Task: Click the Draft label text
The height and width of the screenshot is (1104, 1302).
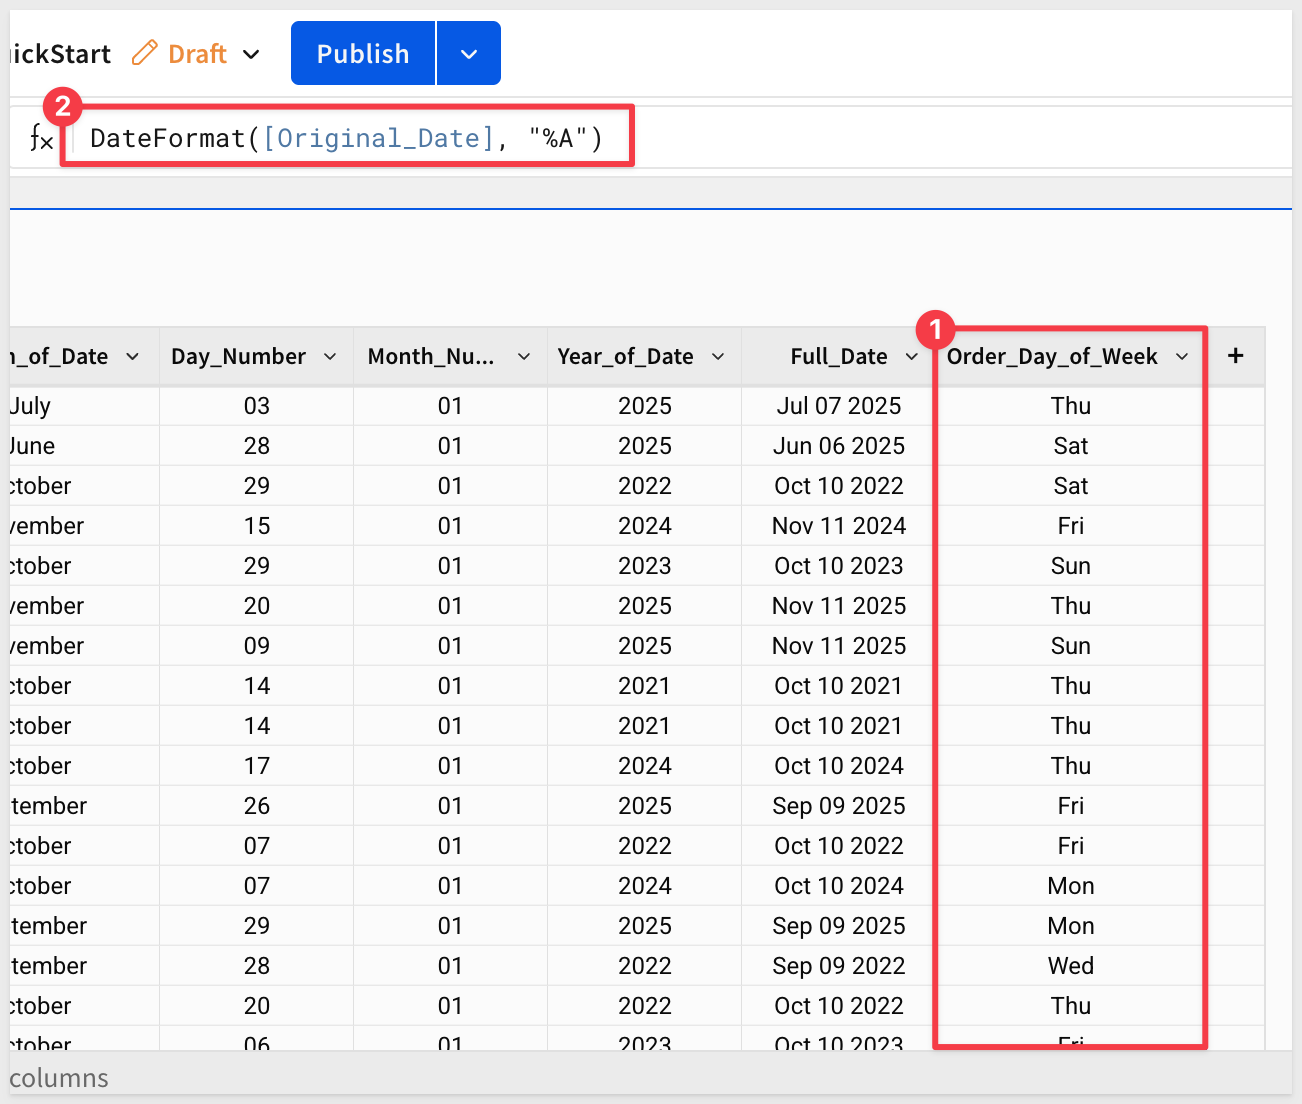Action: pyautogui.click(x=197, y=54)
